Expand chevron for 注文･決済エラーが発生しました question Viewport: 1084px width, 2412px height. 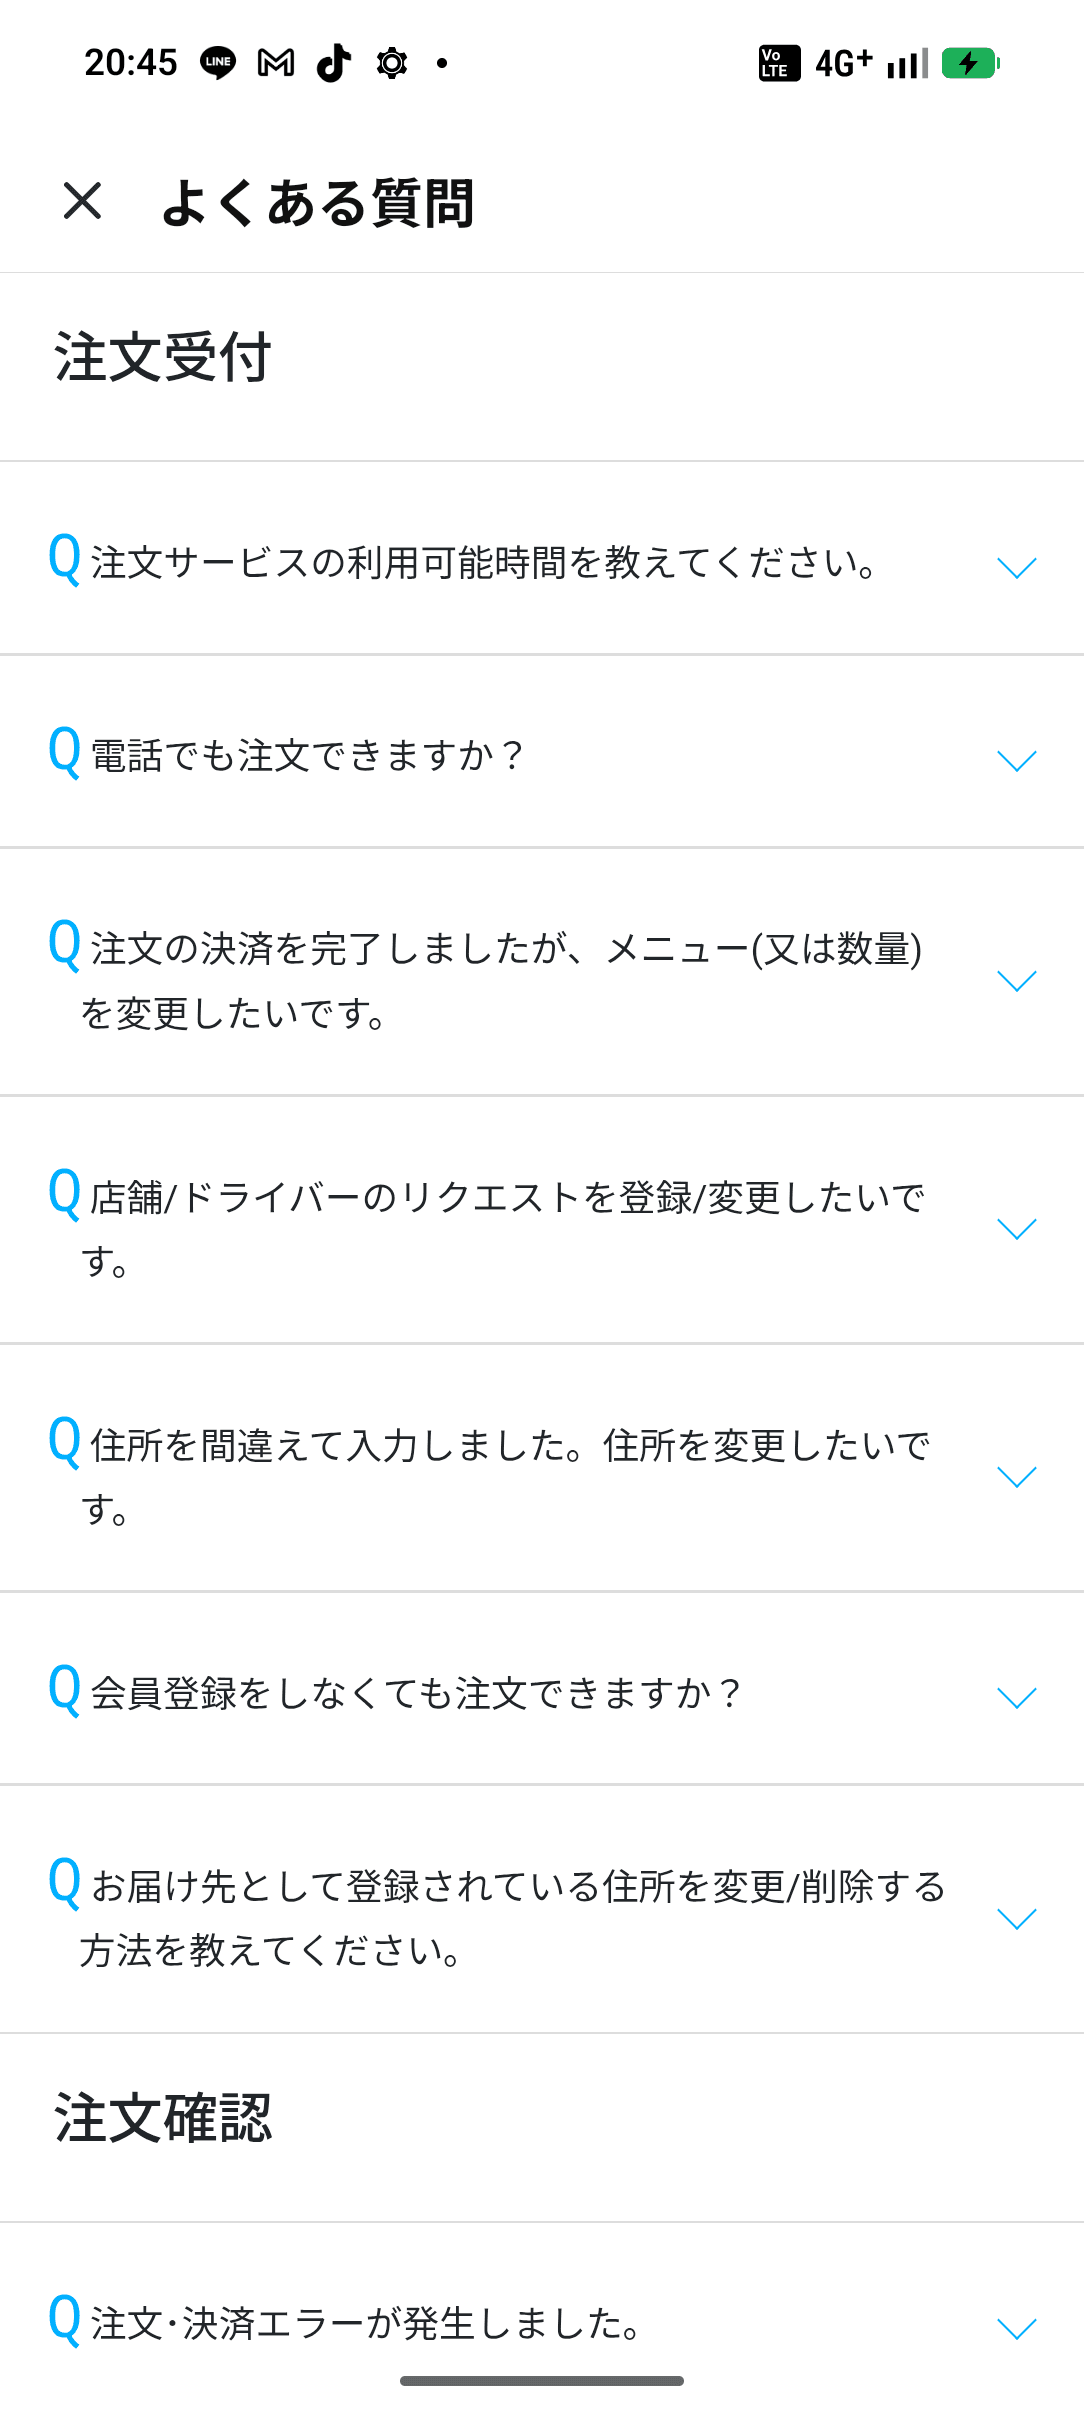[1016, 2329]
